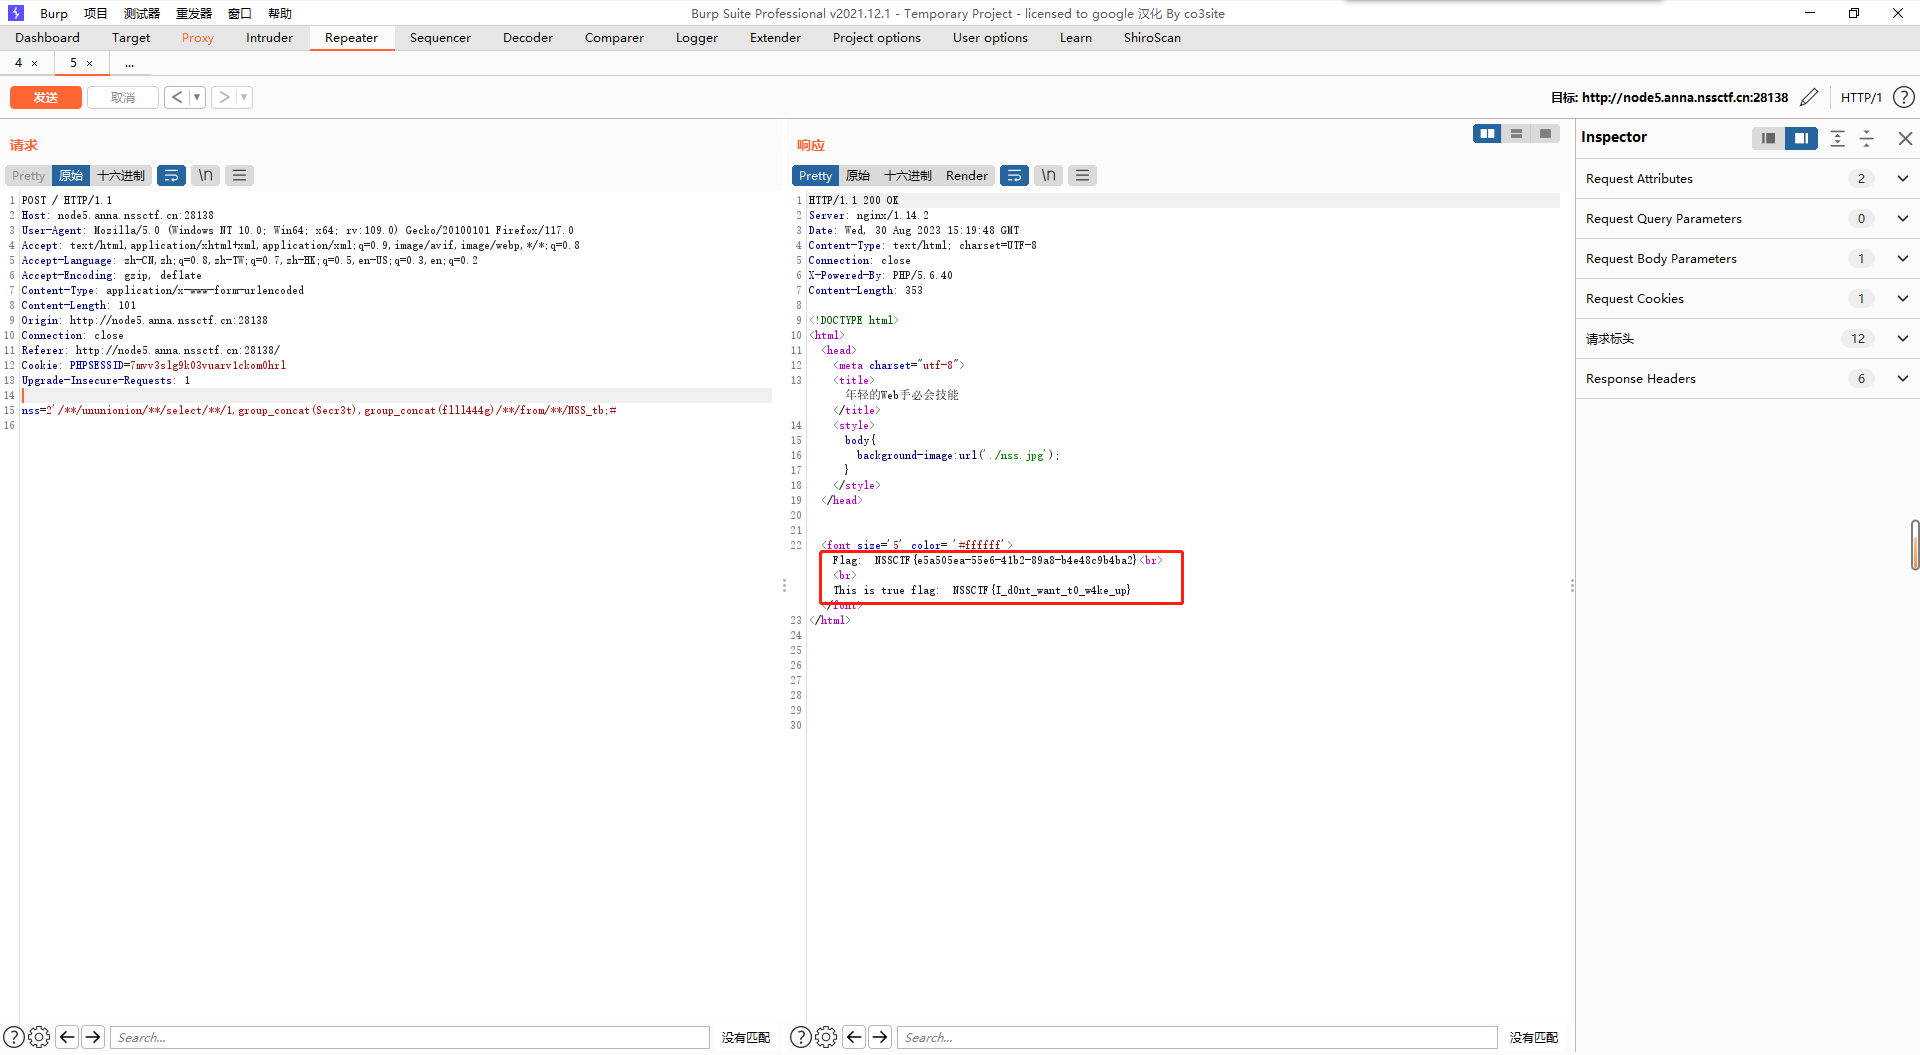Expand Request Attributes section
This screenshot has width=1920, height=1055.
(1747, 179)
